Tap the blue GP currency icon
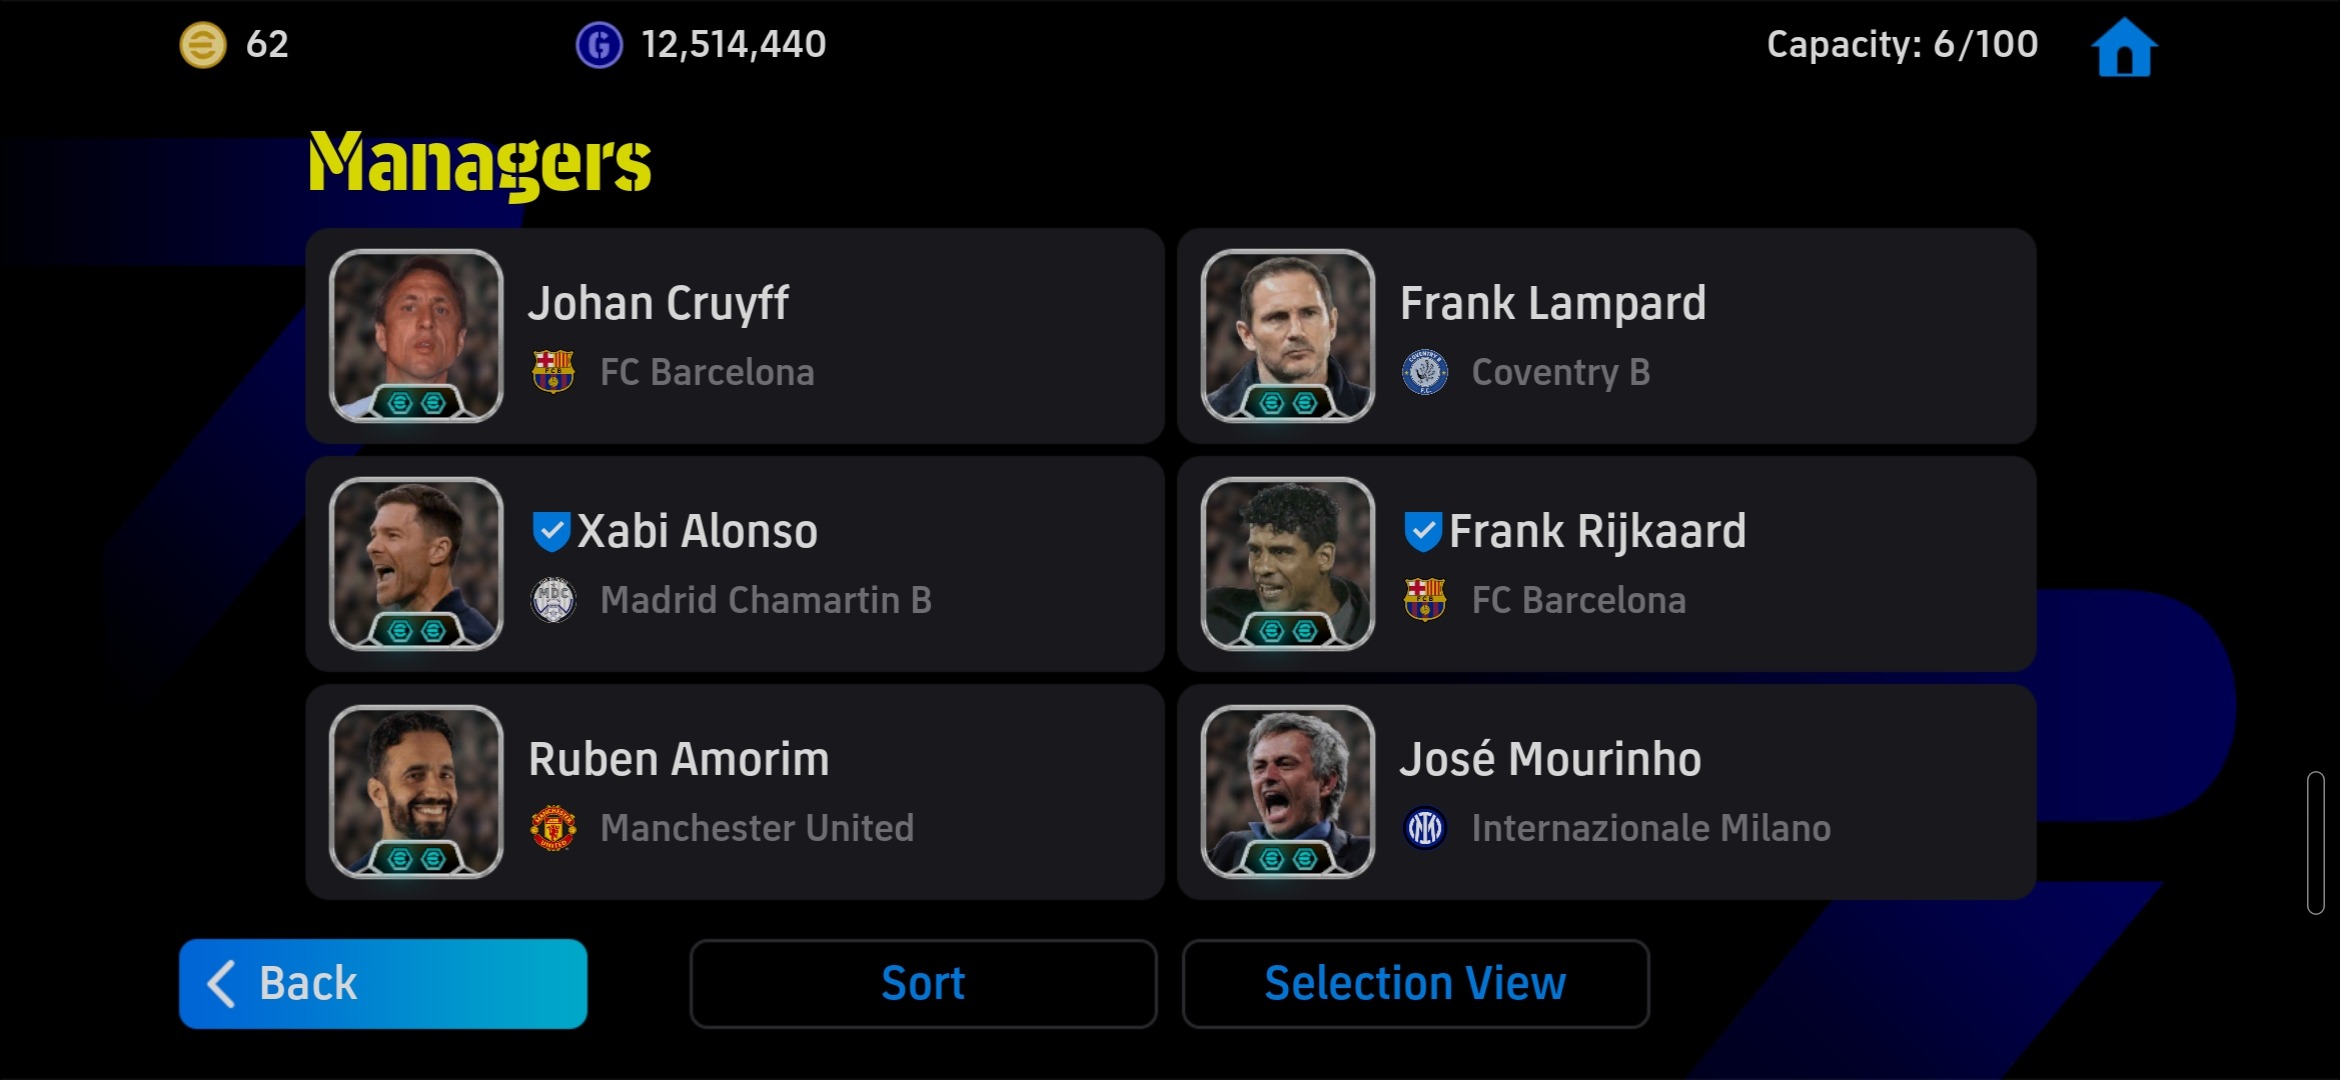Screen dimensions: 2340x1080 (x=599, y=45)
